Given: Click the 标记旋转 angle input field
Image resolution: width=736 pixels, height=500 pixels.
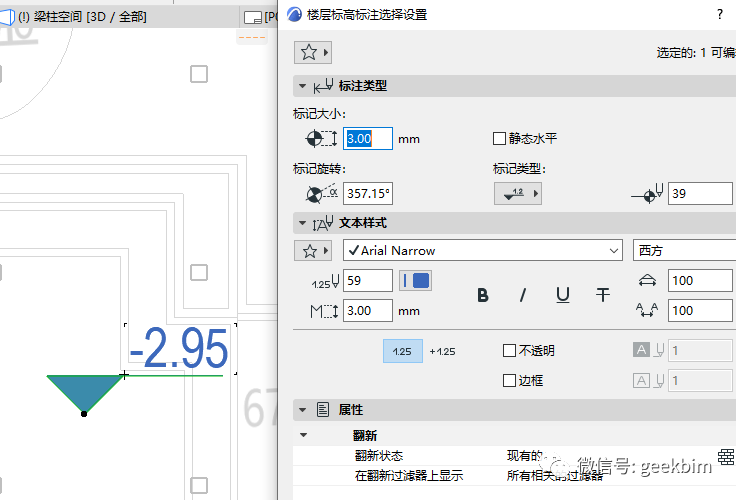Looking at the screenshot, I should 368,194.
